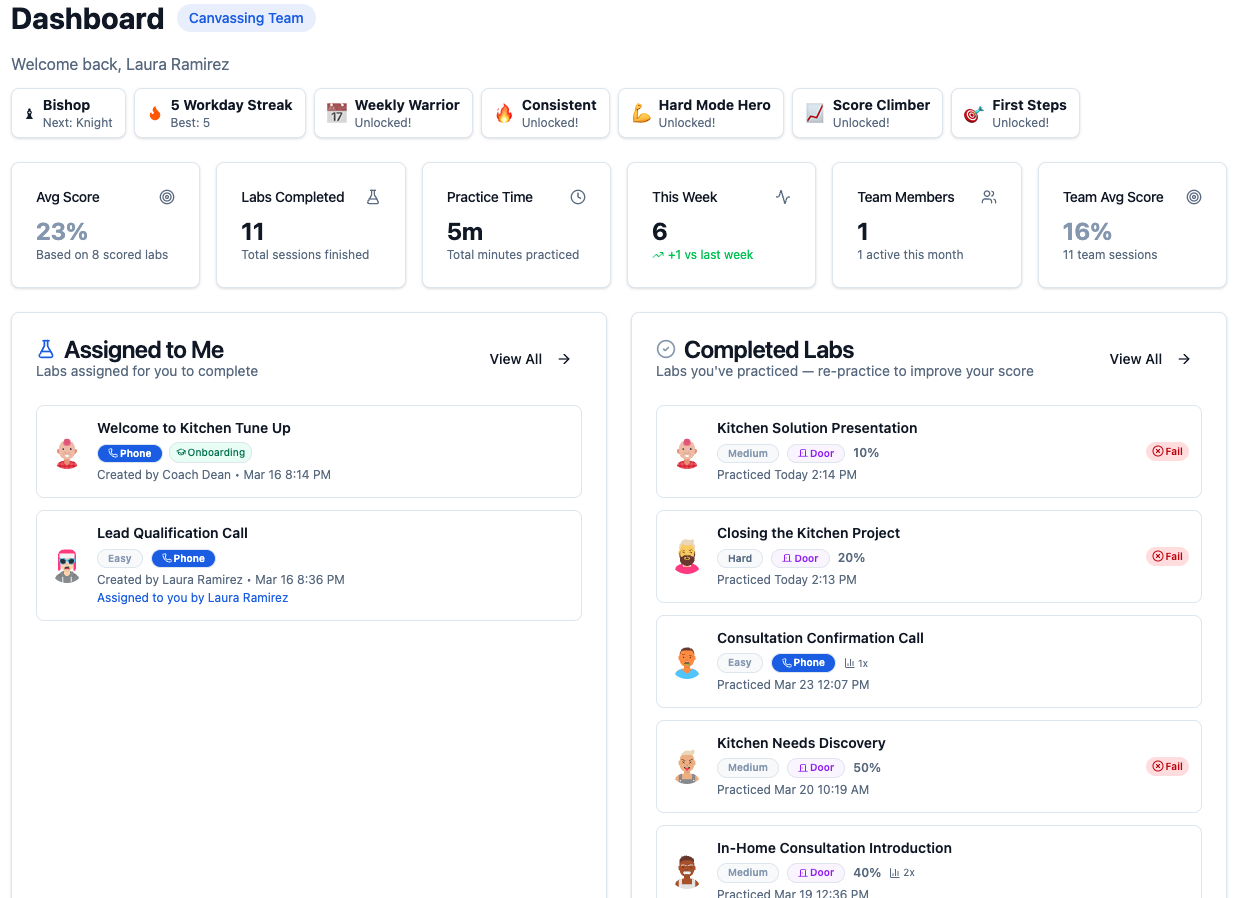The width and height of the screenshot is (1238, 898).
Task: Click the Fail badge on Closing the Kitchen Project
Action: (1167, 557)
